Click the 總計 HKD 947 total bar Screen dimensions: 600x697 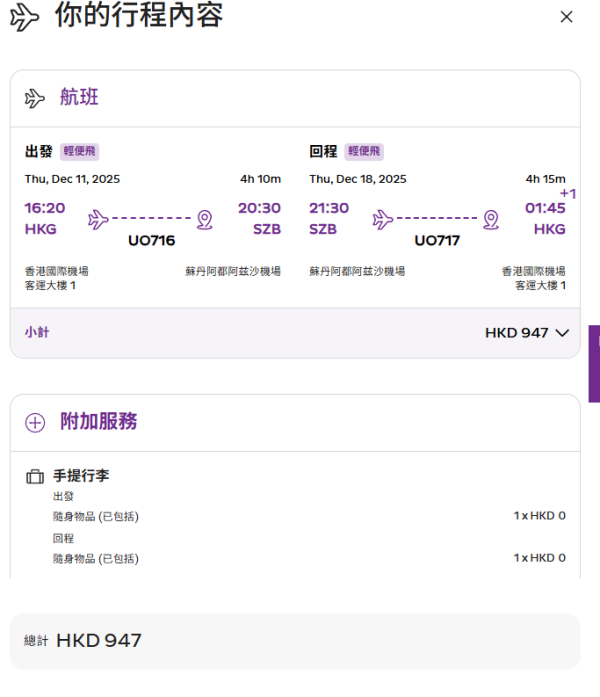point(295,641)
